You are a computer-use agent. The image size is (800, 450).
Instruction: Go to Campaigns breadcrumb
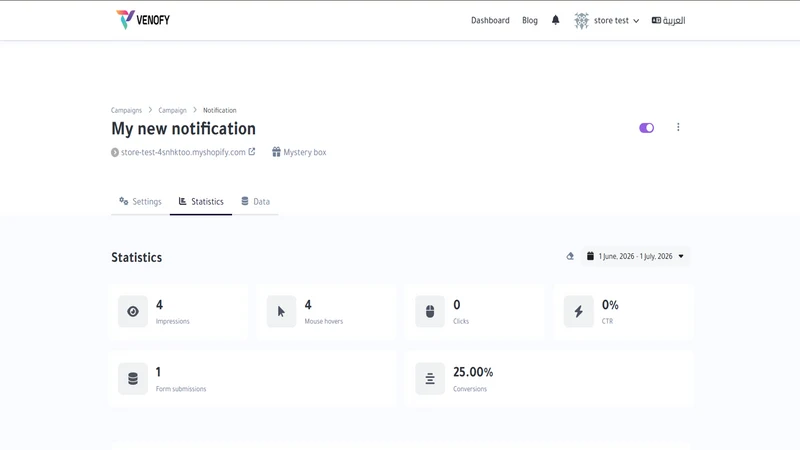pos(126,110)
